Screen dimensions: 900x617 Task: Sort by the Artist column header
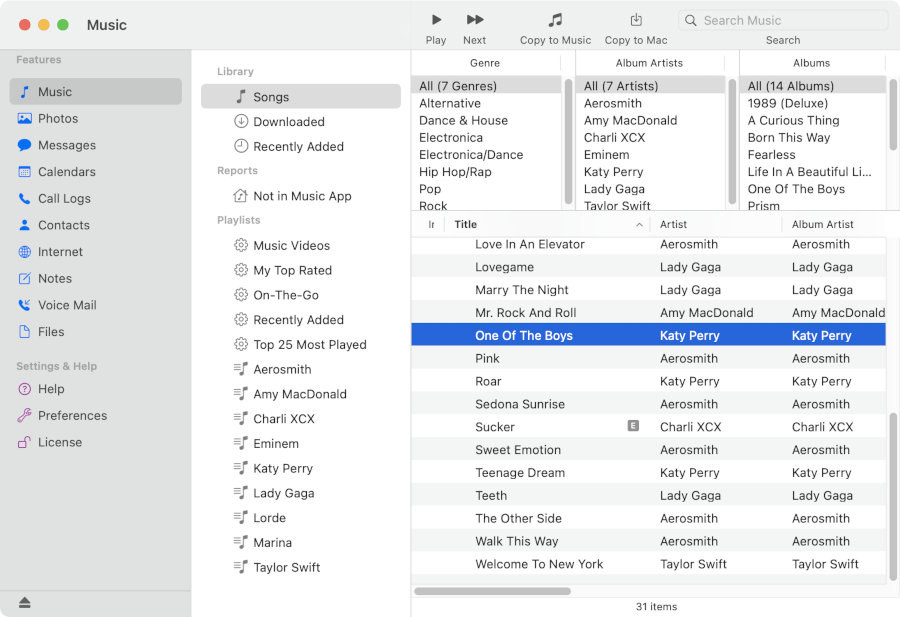pyautogui.click(x=715, y=224)
